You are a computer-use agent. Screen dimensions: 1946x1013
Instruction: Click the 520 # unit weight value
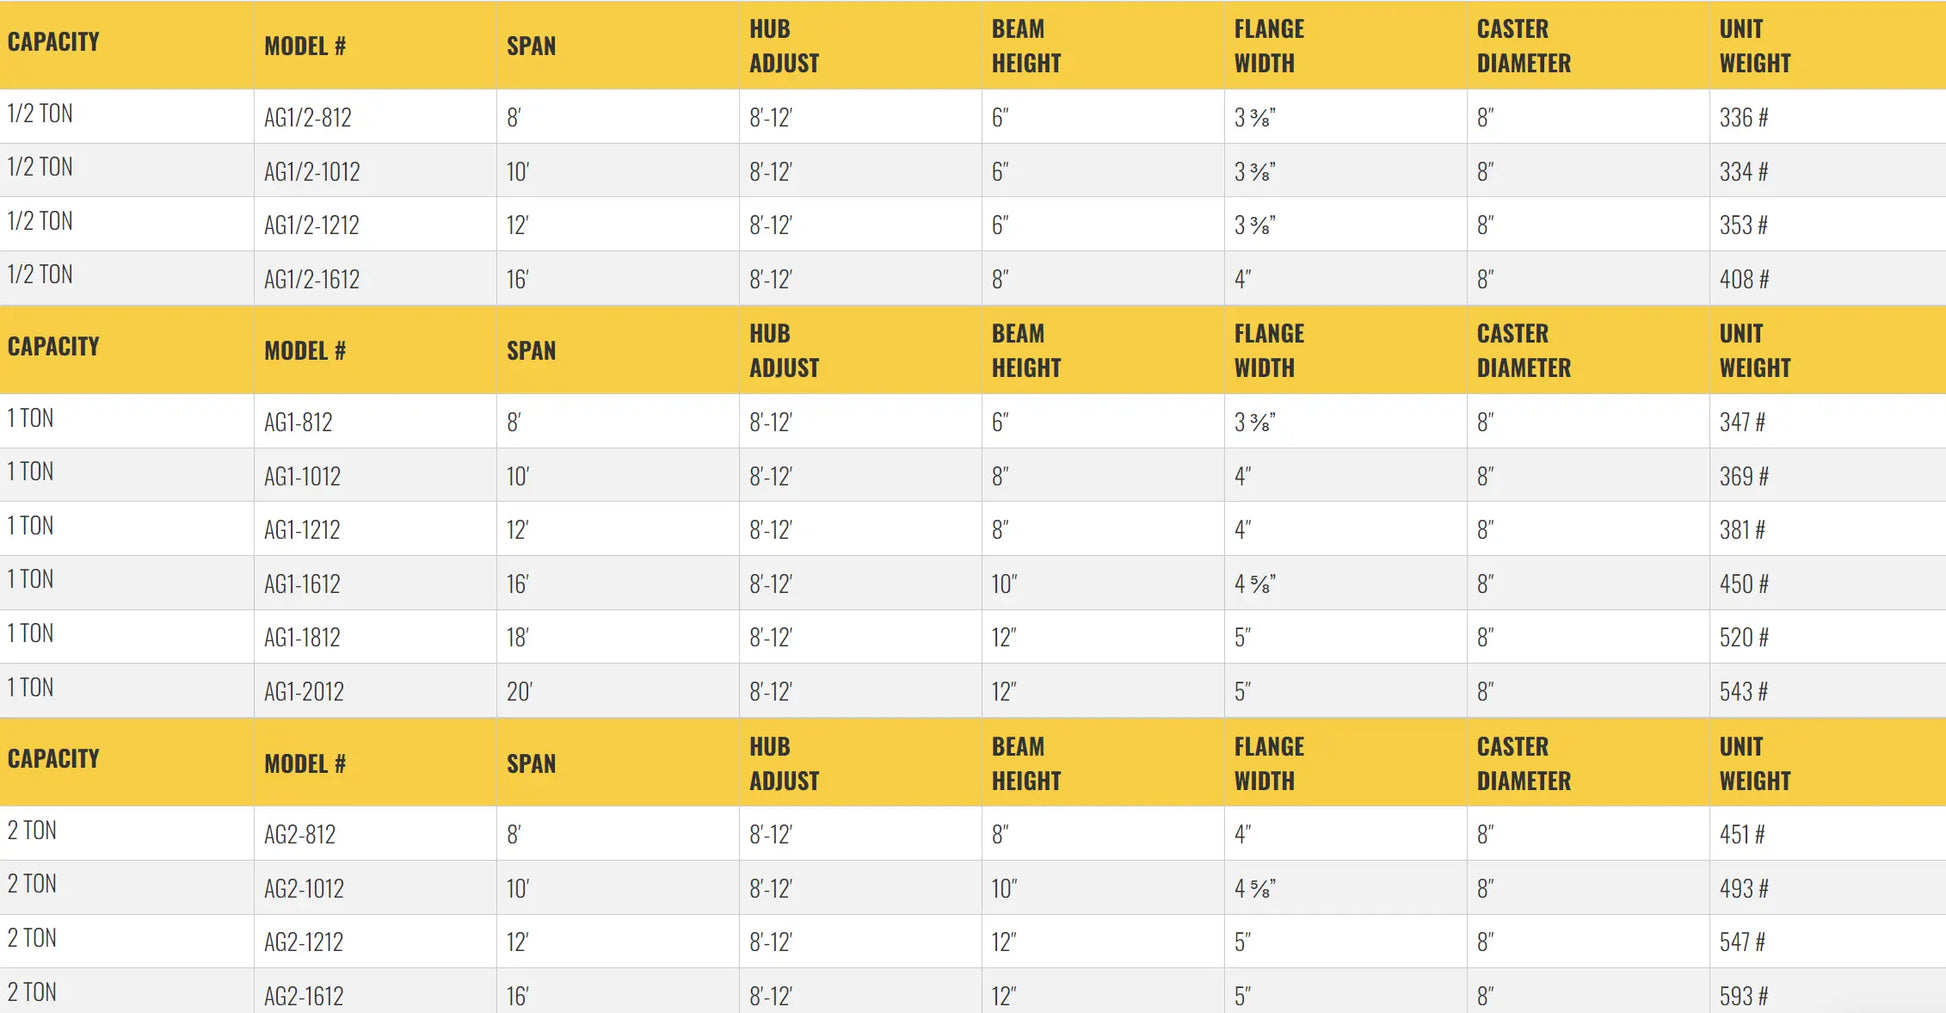click(1743, 638)
